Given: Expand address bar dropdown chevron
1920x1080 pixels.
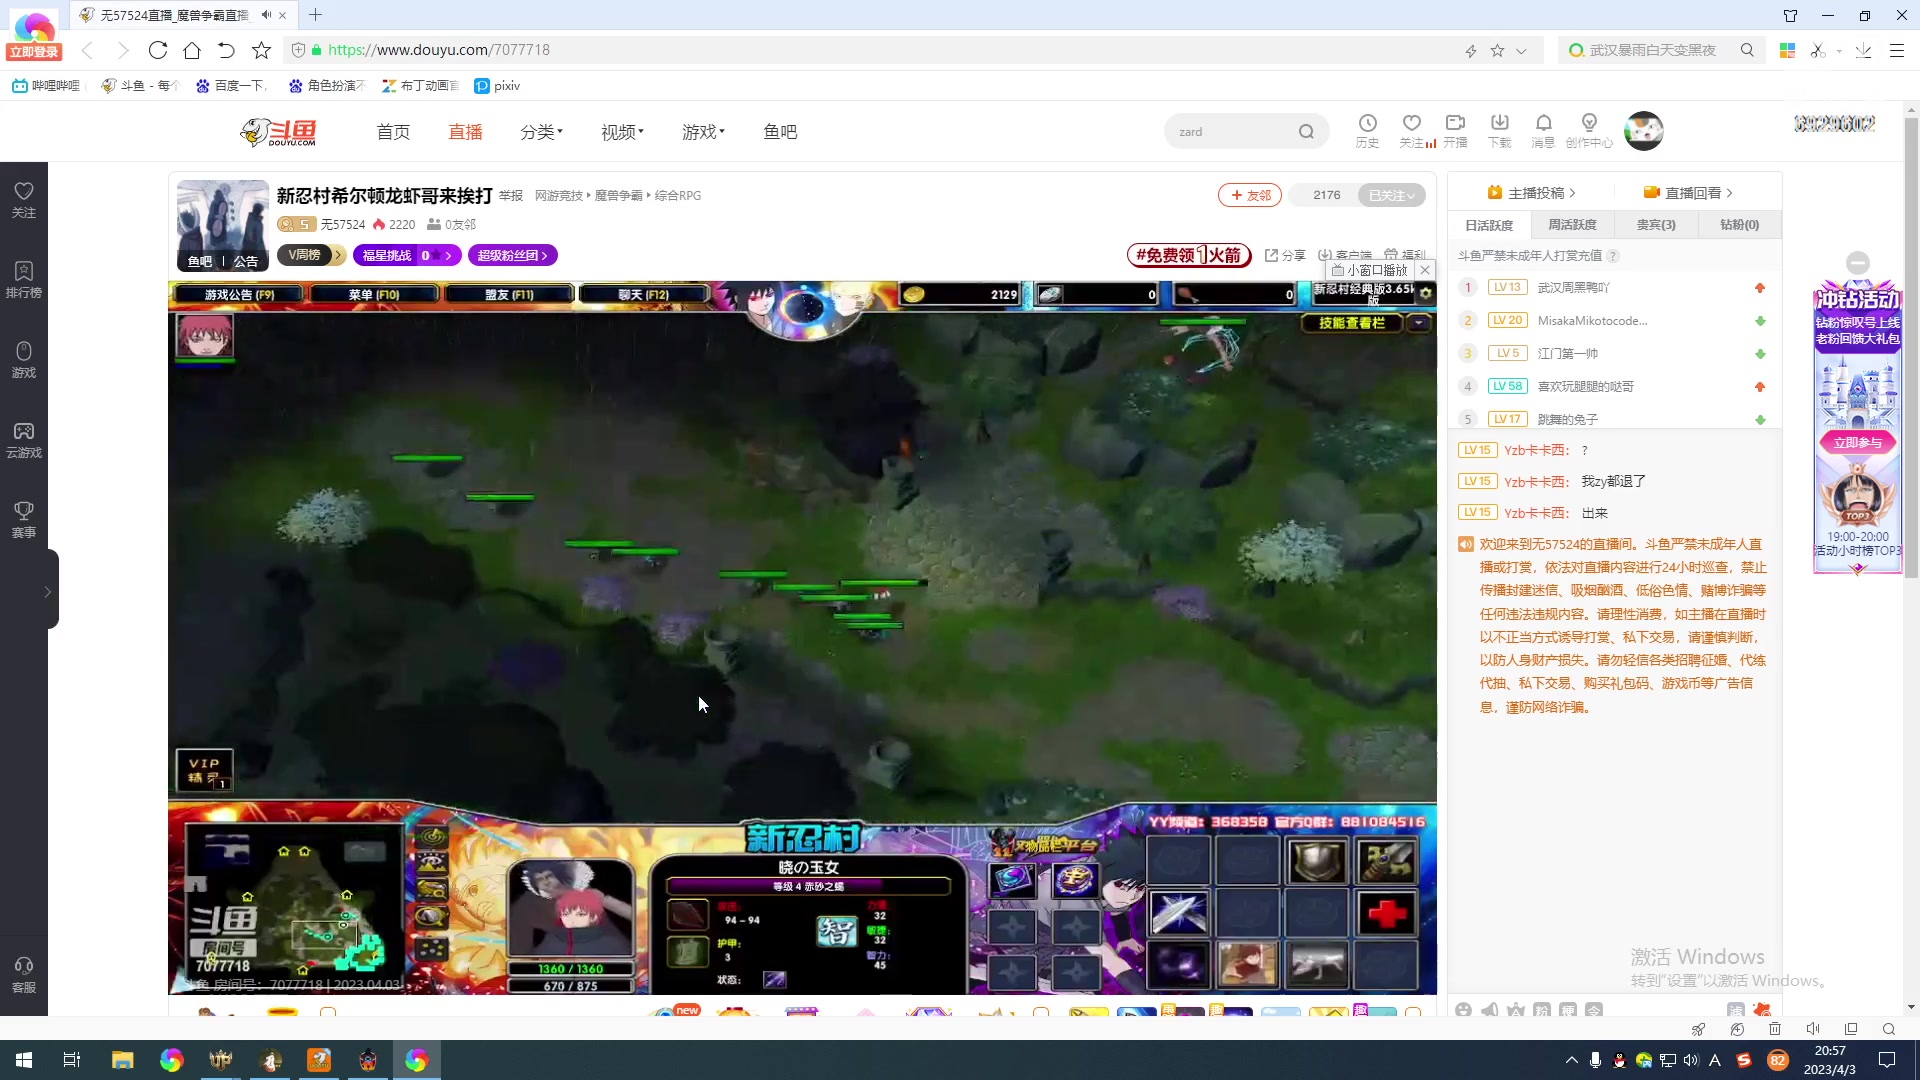Looking at the screenshot, I should [x=1521, y=50].
